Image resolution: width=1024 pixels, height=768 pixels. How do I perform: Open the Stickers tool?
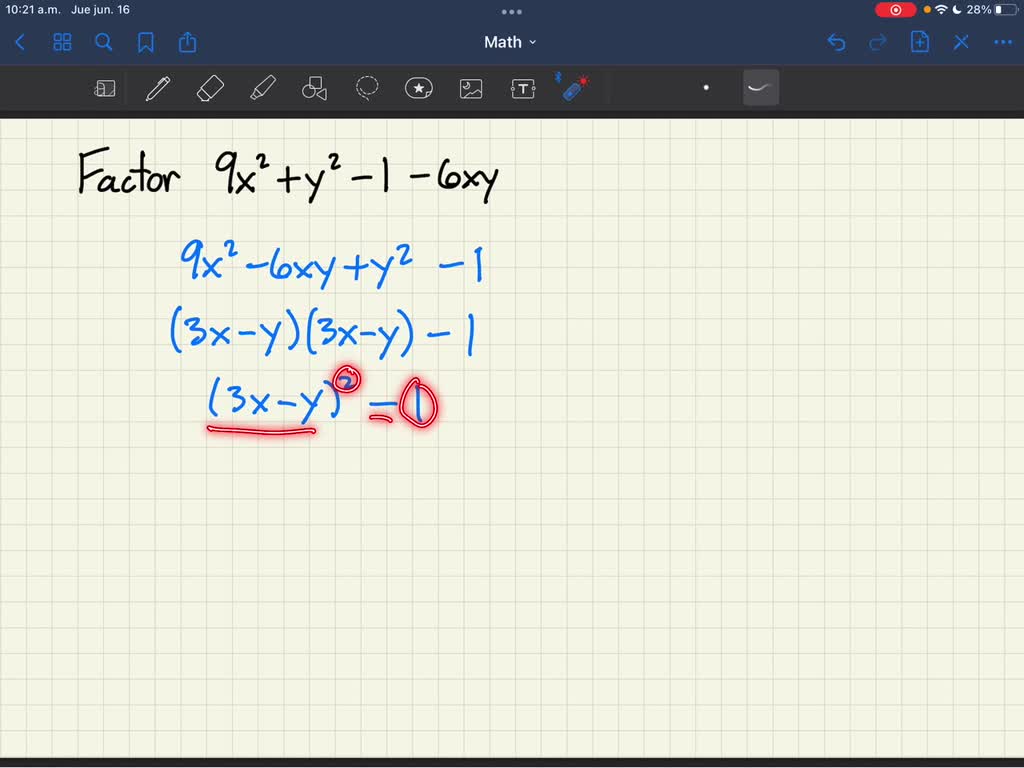[418, 88]
